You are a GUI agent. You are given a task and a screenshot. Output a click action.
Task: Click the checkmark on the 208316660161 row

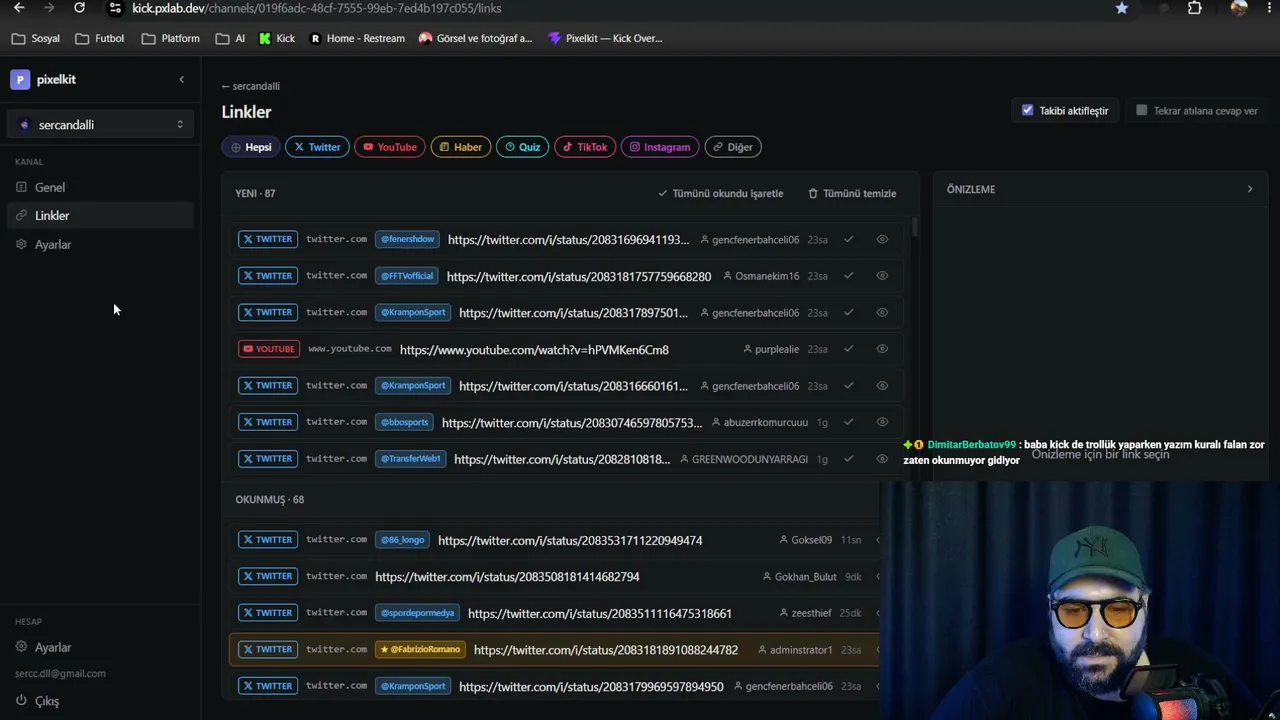[849, 386]
